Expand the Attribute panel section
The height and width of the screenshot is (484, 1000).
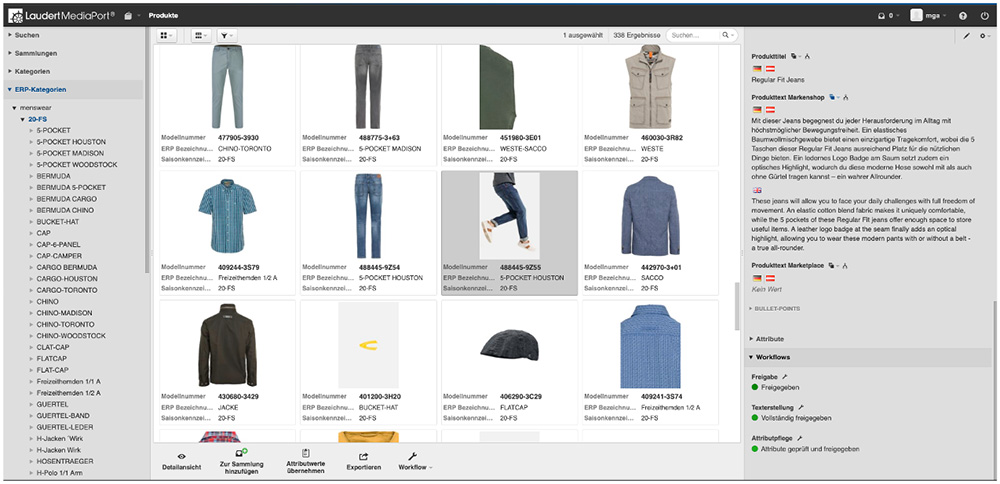[770, 339]
